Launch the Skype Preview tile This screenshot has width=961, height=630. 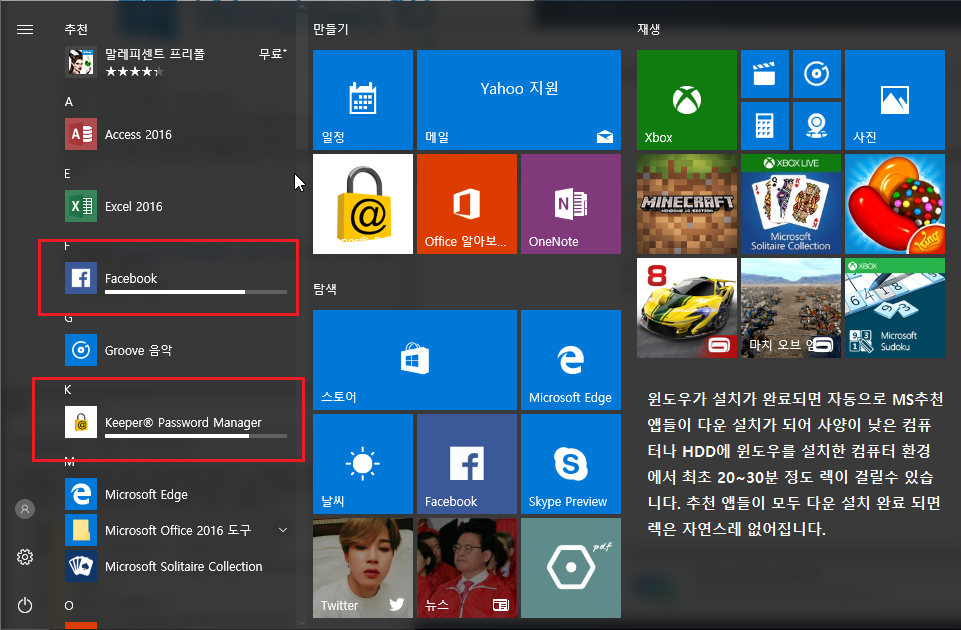tap(570, 465)
